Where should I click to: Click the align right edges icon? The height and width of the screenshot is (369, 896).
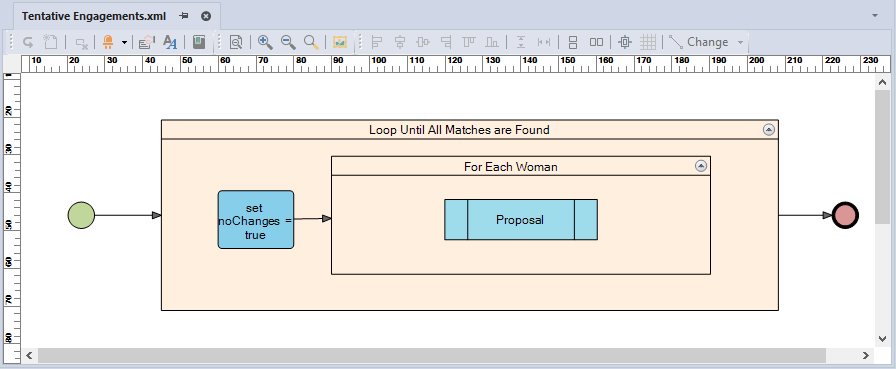[446, 42]
